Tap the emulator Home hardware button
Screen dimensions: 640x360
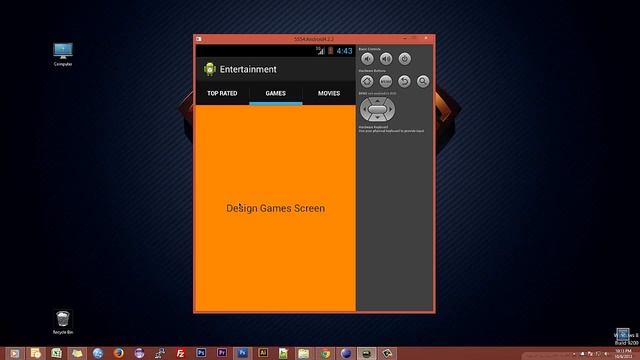pos(367,81)
